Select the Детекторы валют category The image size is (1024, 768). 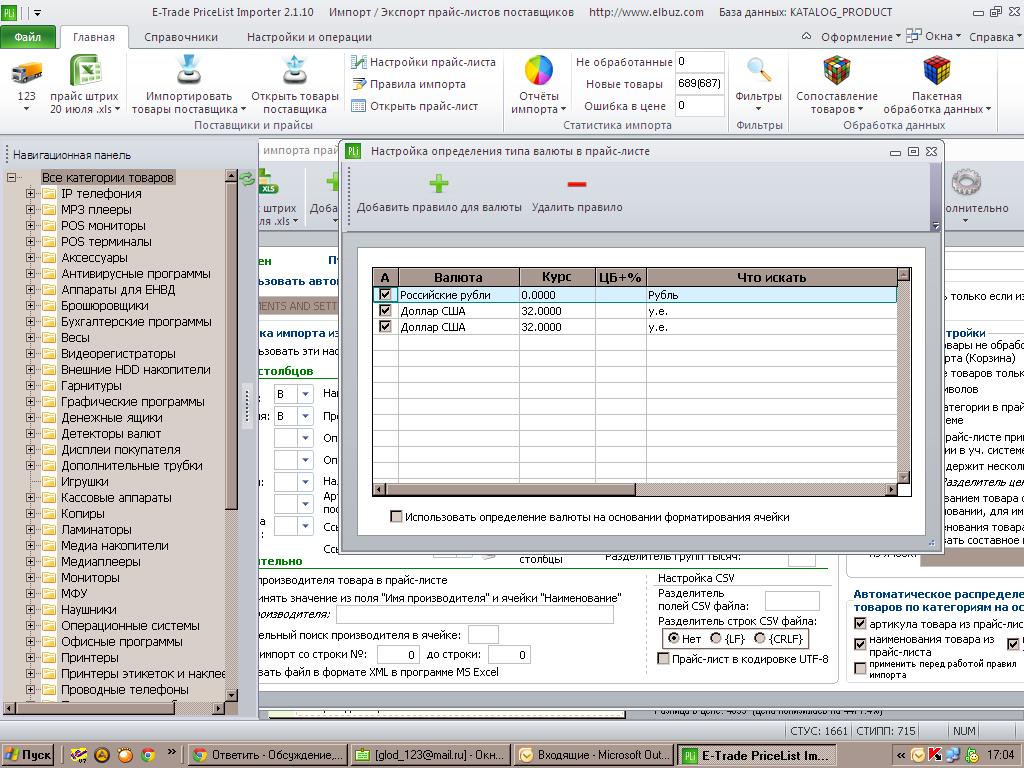pyautogui.click(x=111, y=434)
